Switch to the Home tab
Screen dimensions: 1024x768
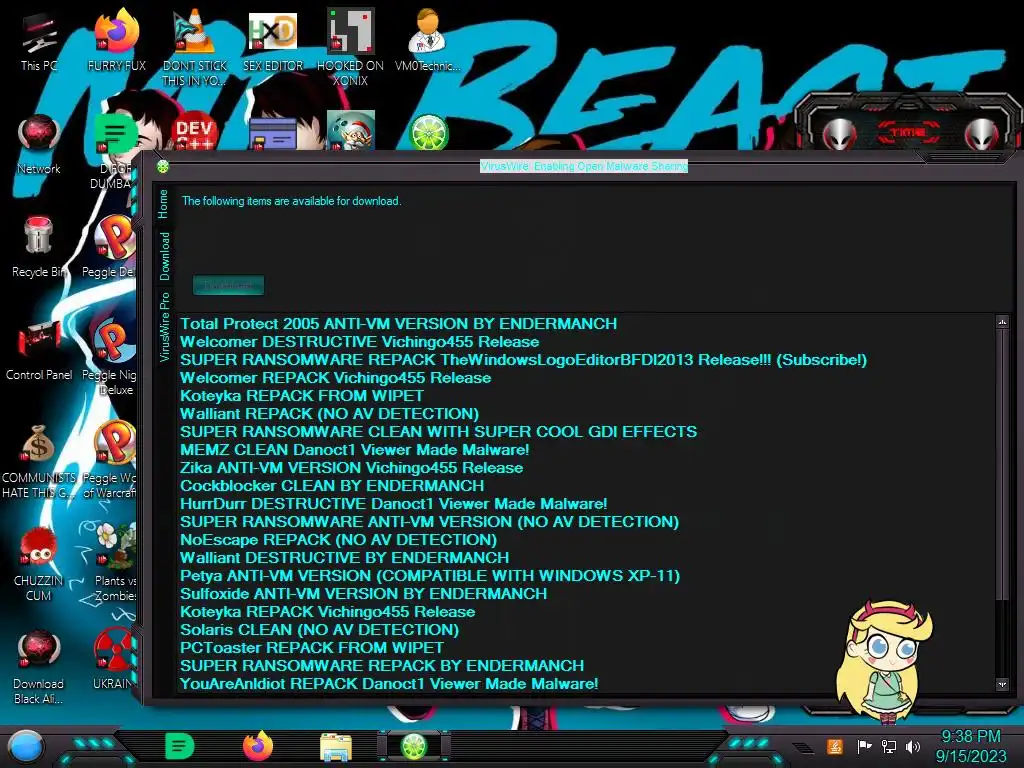tap(163, 204)
